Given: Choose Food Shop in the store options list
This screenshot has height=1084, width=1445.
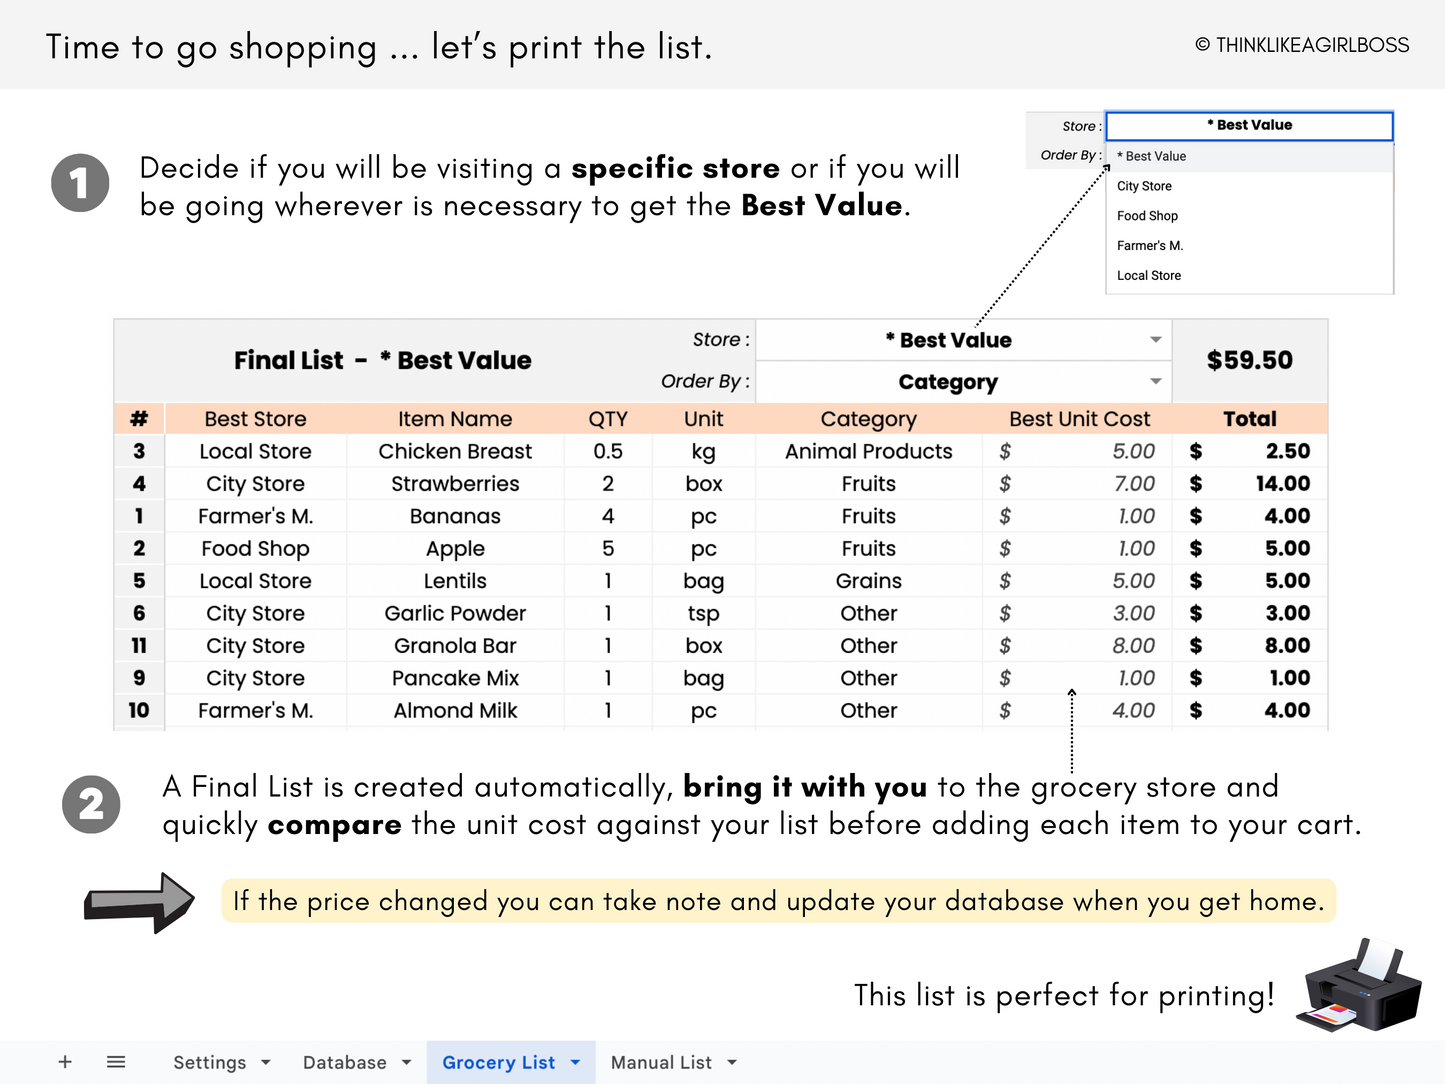Looking at the screenshot, I should coord(1147,215).
